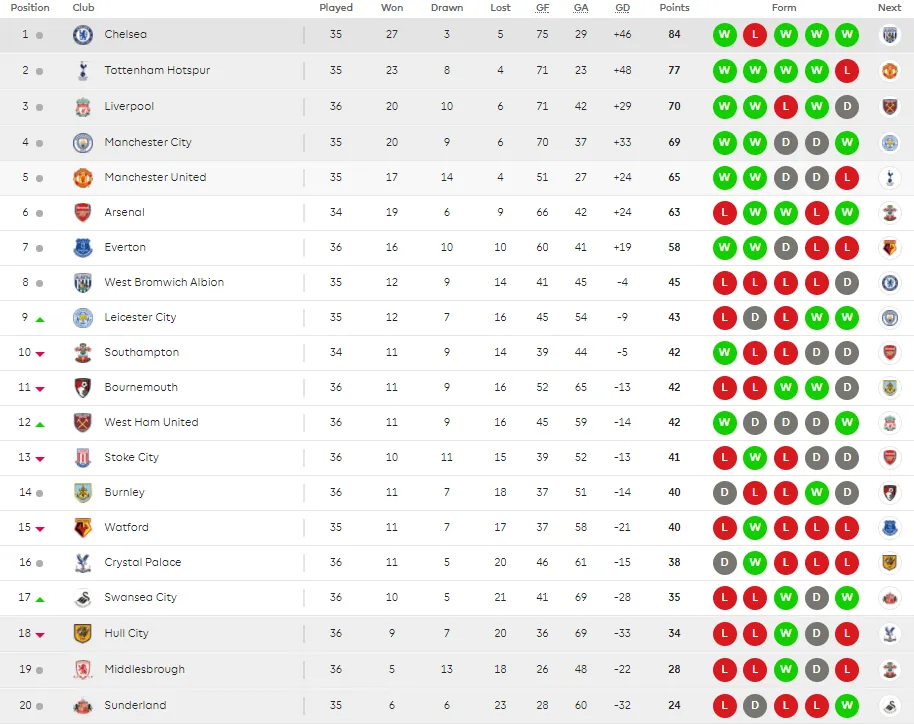Click the Middlesbrough crest beside its name
This screenshot has height=724, width=914.
click(x=83, y=669)
